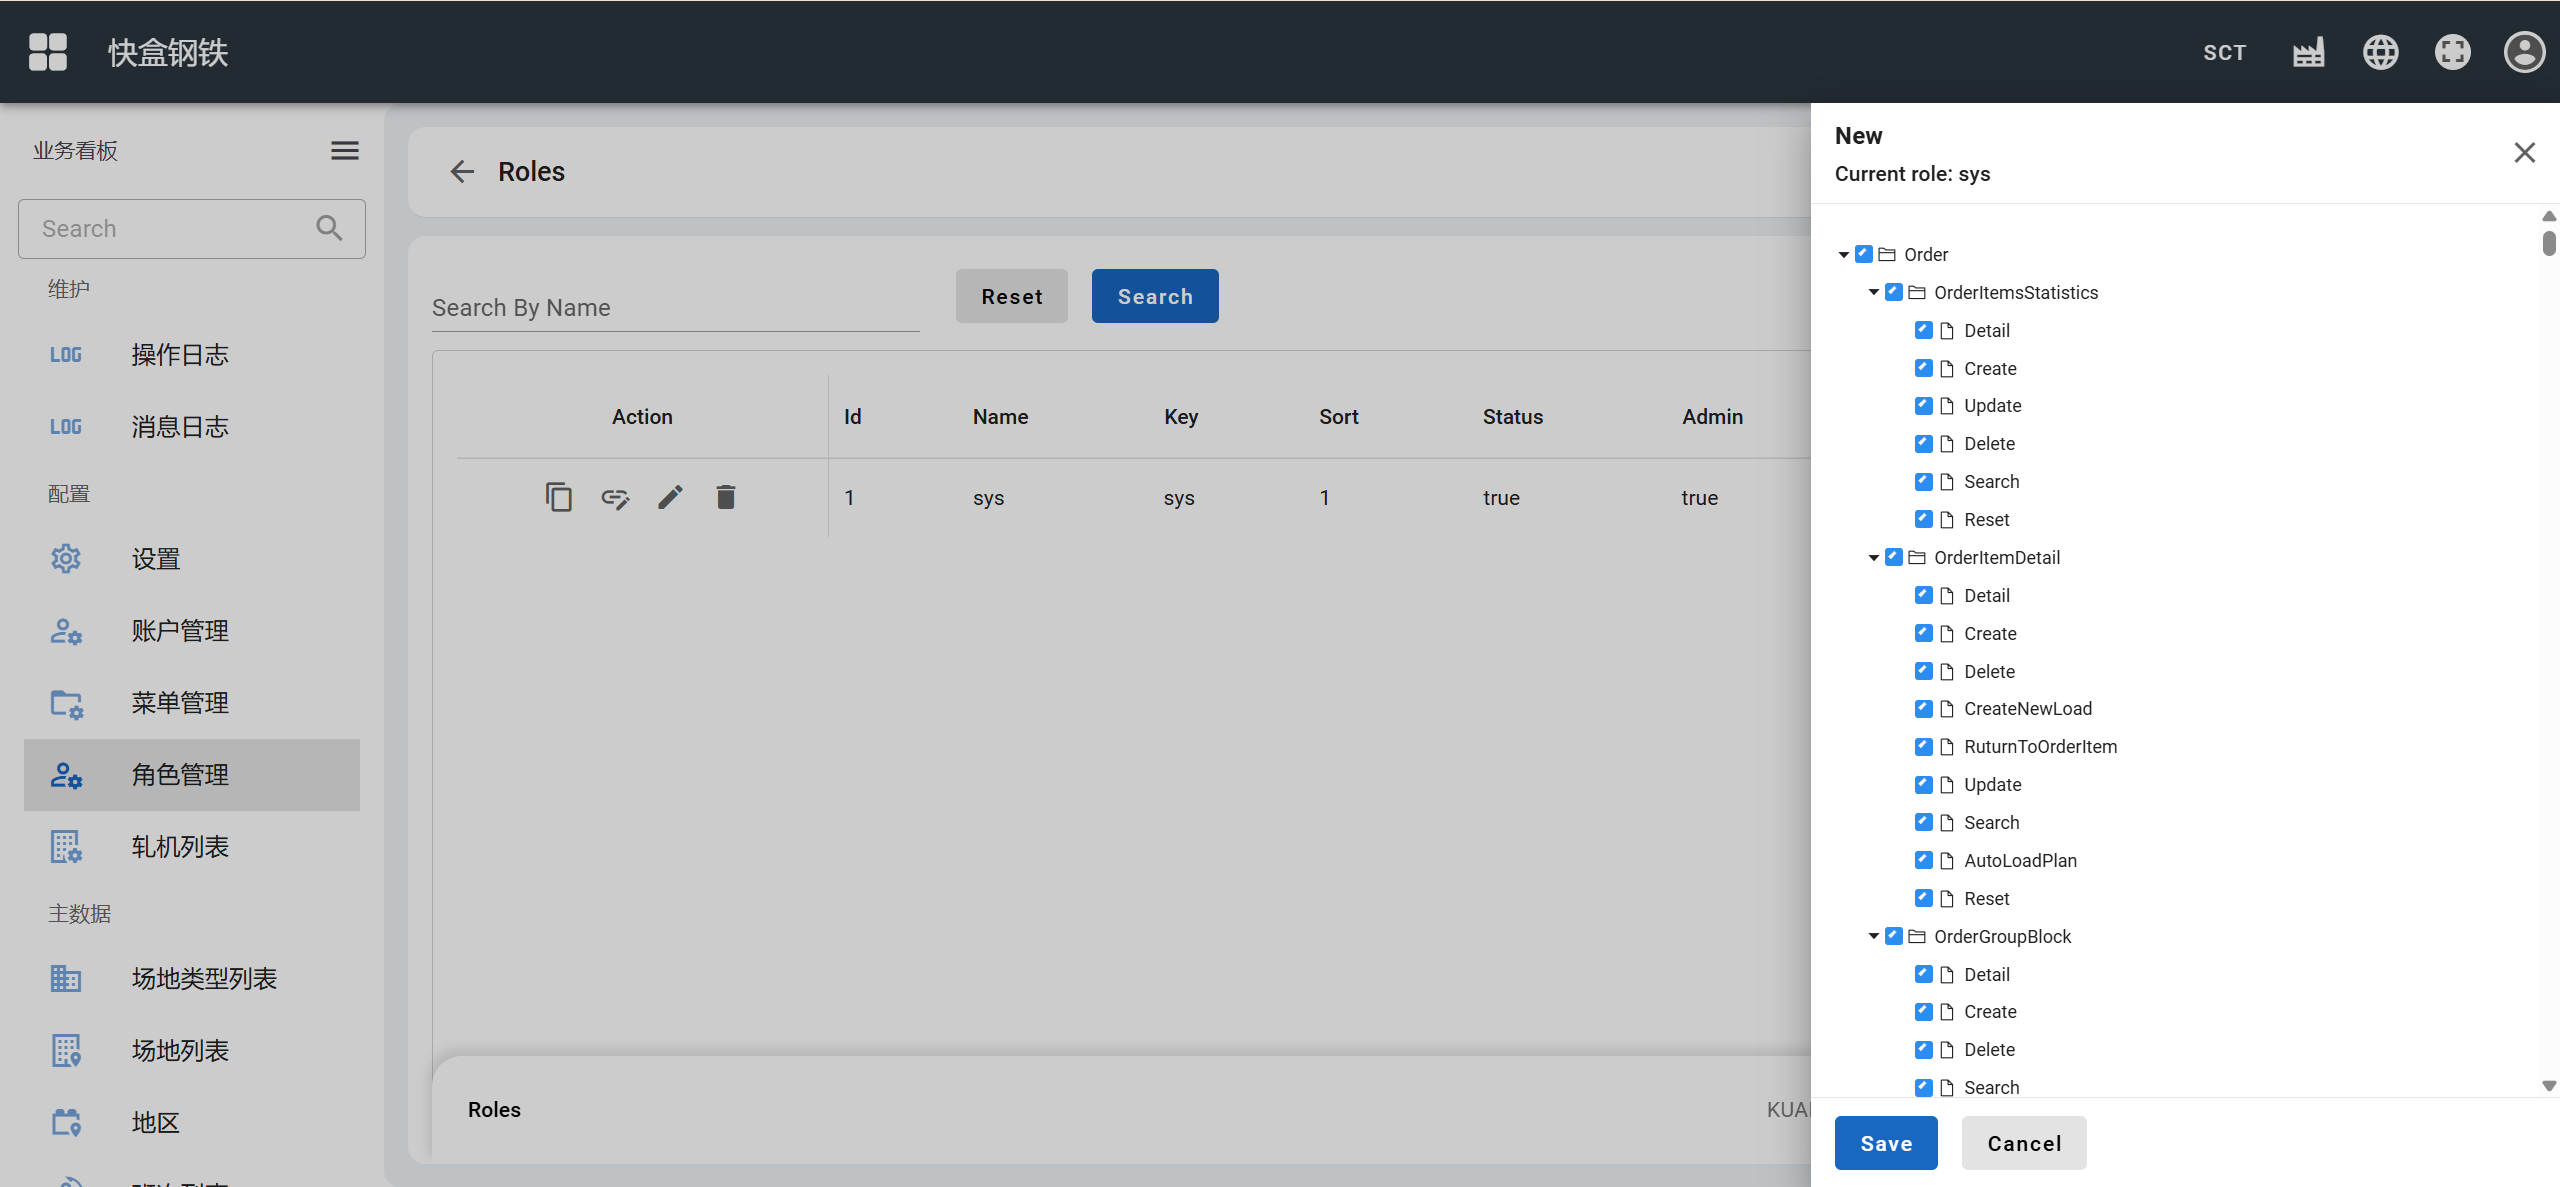Open the app grid menu icon
Screen dimensions: 2560x1187
click(48, 52)
